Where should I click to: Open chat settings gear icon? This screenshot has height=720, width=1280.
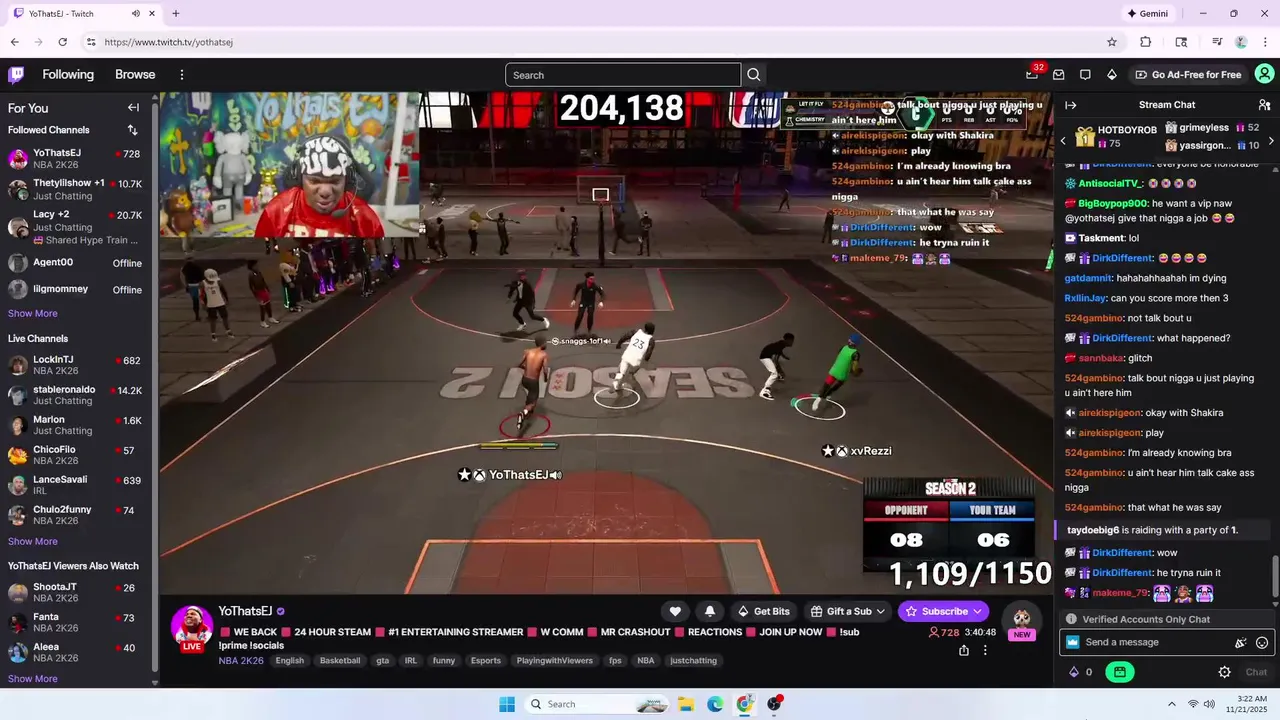(x=1224, y=672)
